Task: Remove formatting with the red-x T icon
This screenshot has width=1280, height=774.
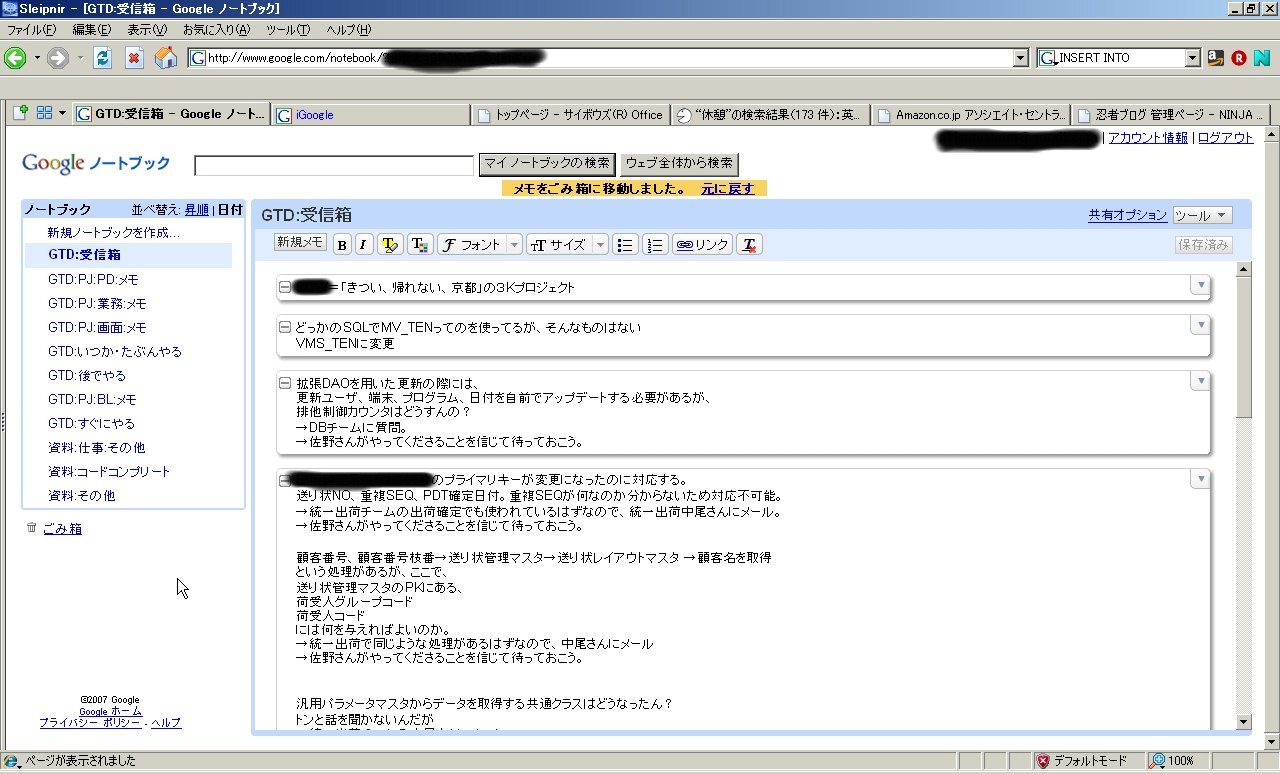Action: 750,245
